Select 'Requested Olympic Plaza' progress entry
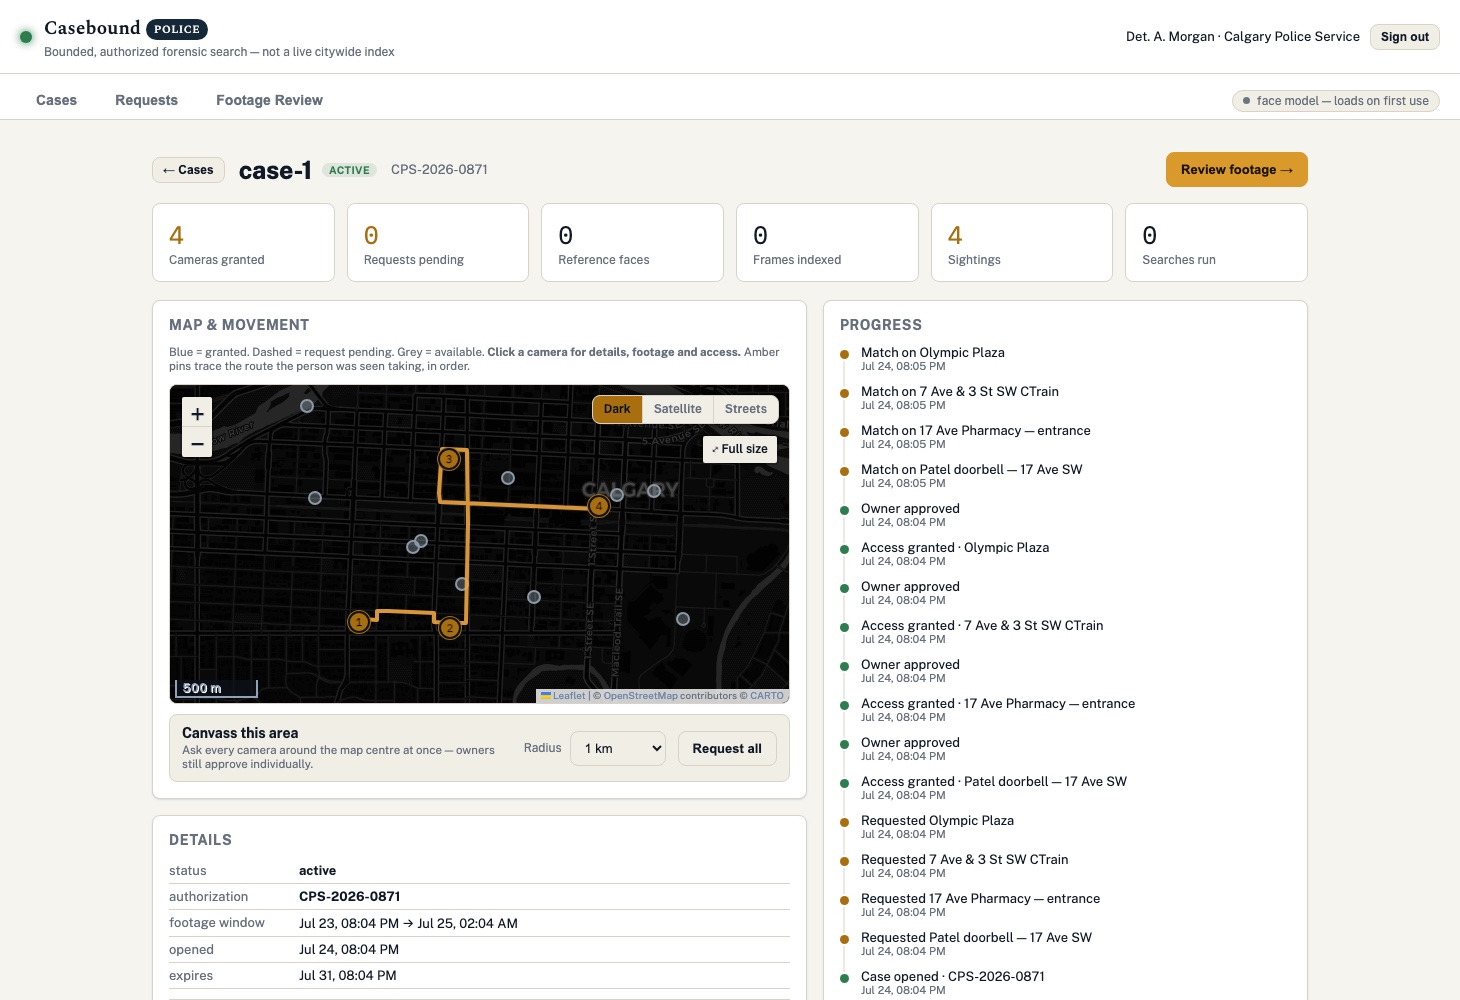The image size is (1460, 1000). point(937,821)
